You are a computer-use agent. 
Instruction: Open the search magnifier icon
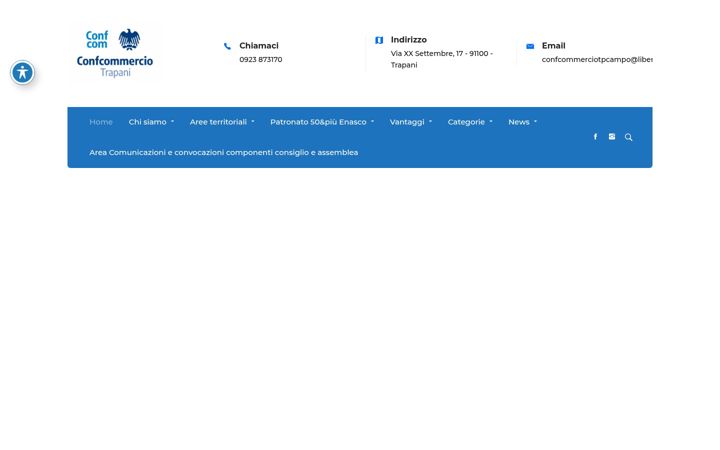pyautogui.click(x=629, y=137)
